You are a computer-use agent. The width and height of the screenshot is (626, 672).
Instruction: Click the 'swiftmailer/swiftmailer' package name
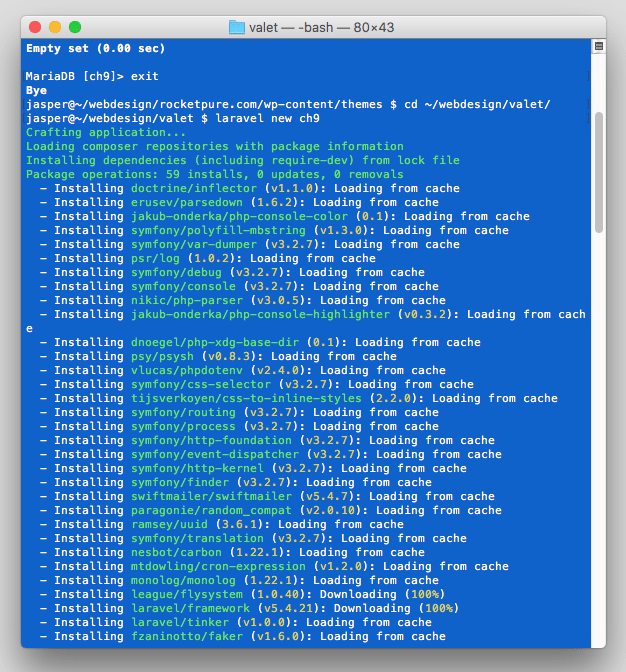click(211, 496)
